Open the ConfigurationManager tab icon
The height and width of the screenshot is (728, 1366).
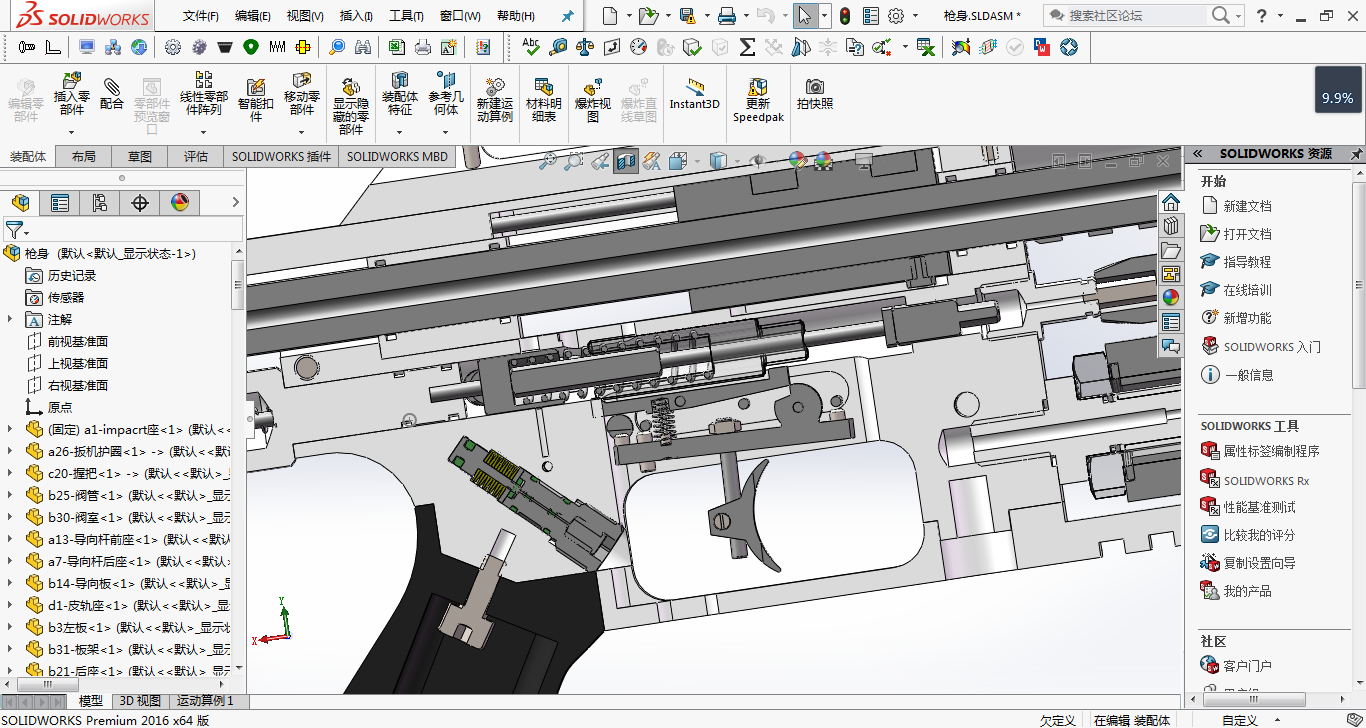(x=100, y=203)
